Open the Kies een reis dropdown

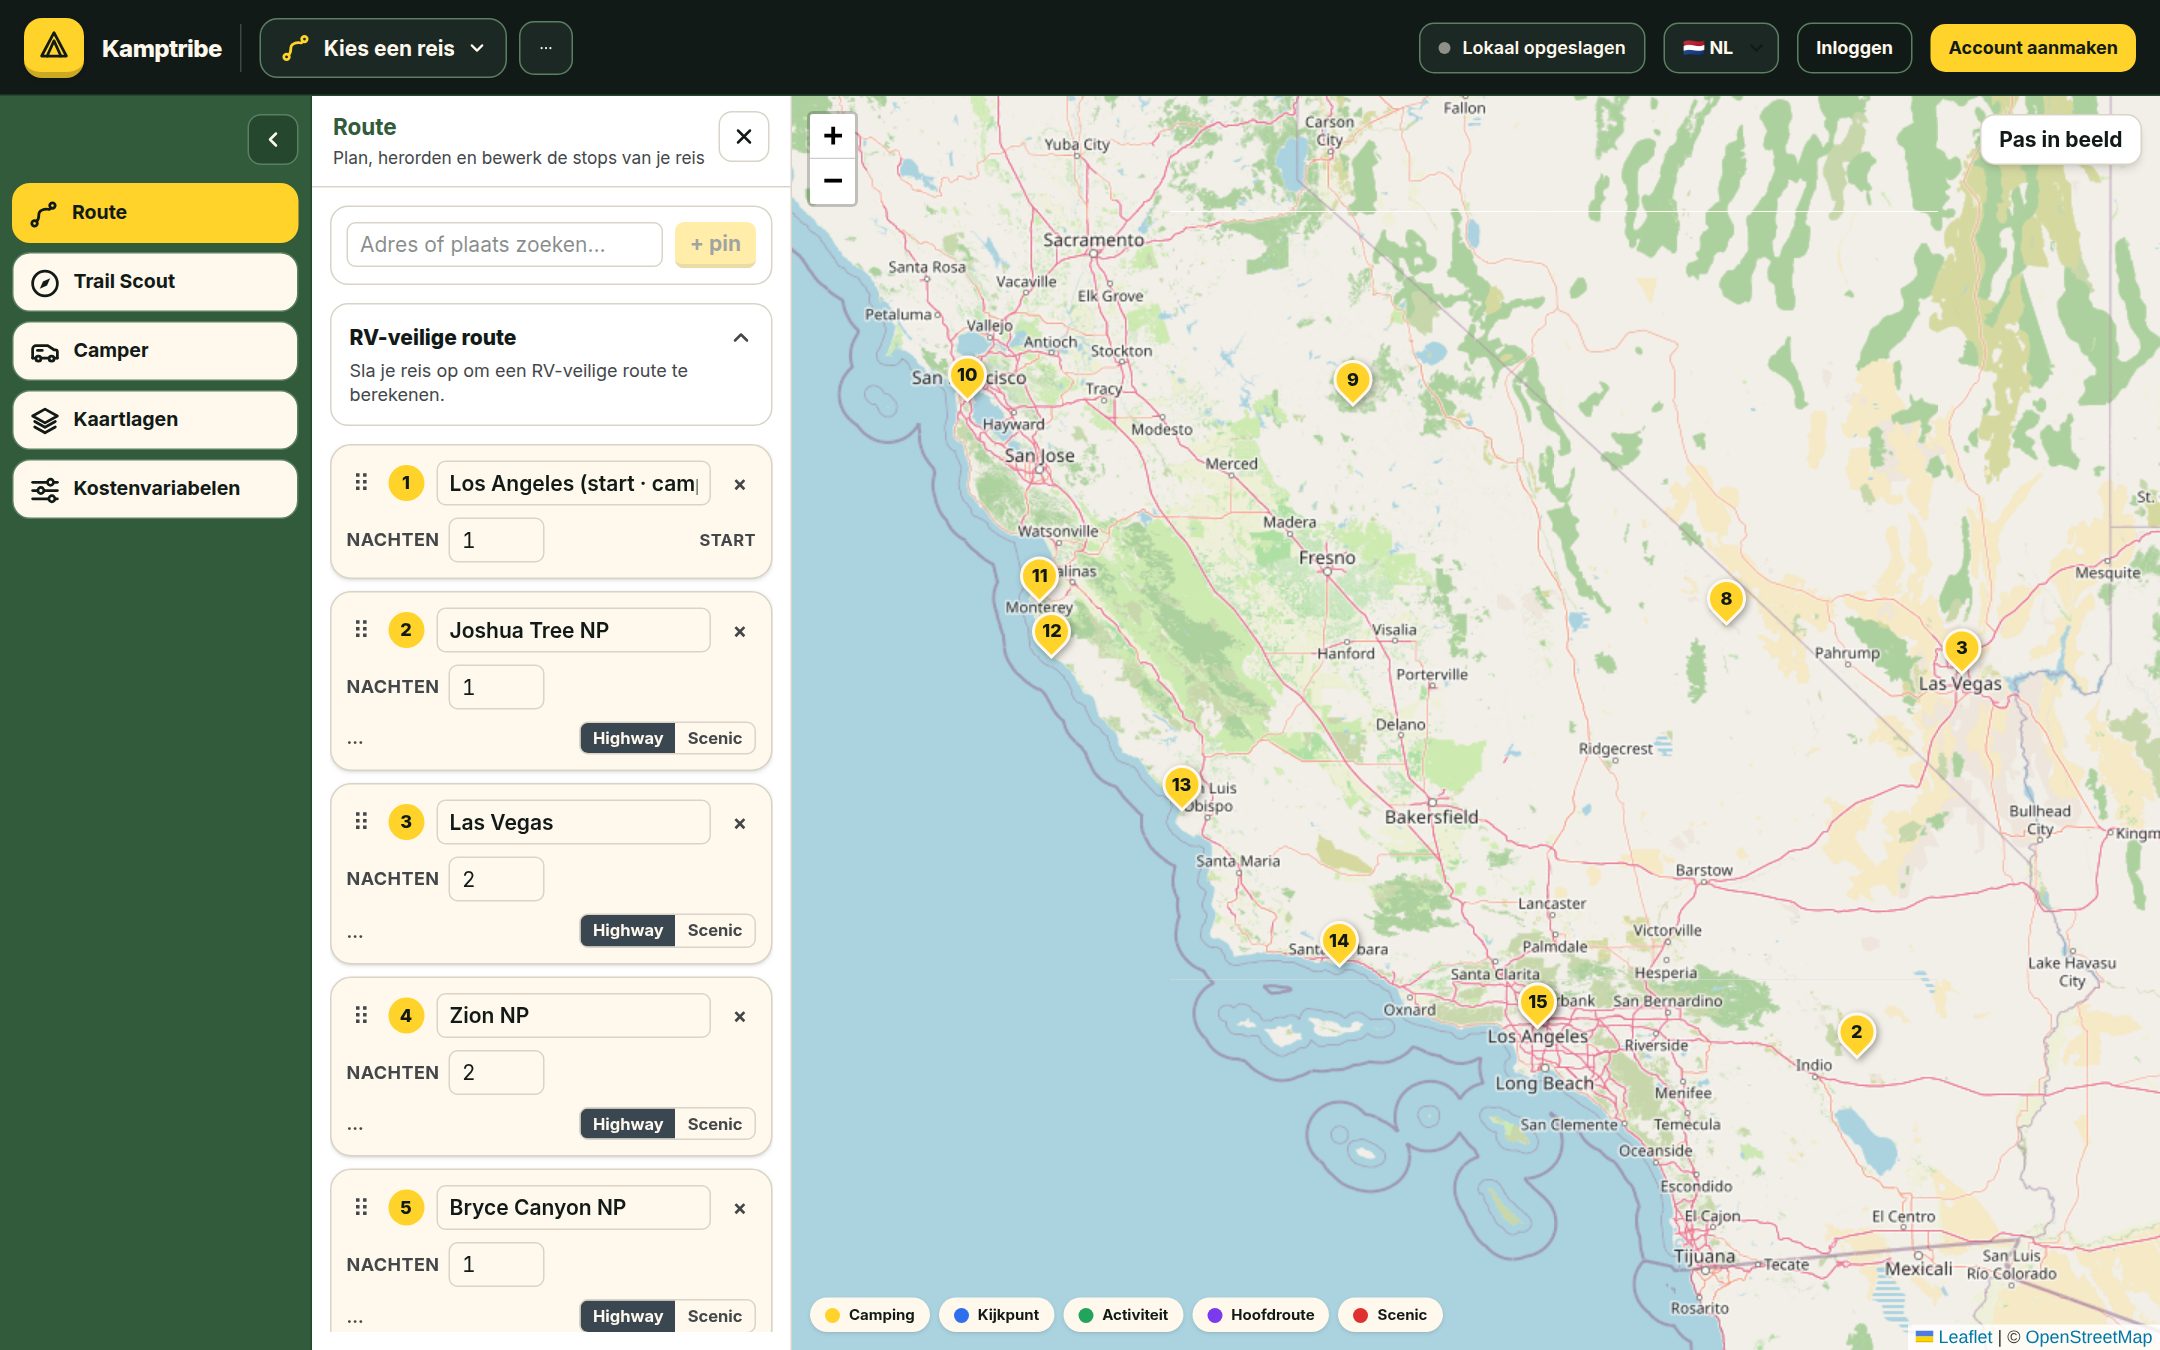(383, 48)
